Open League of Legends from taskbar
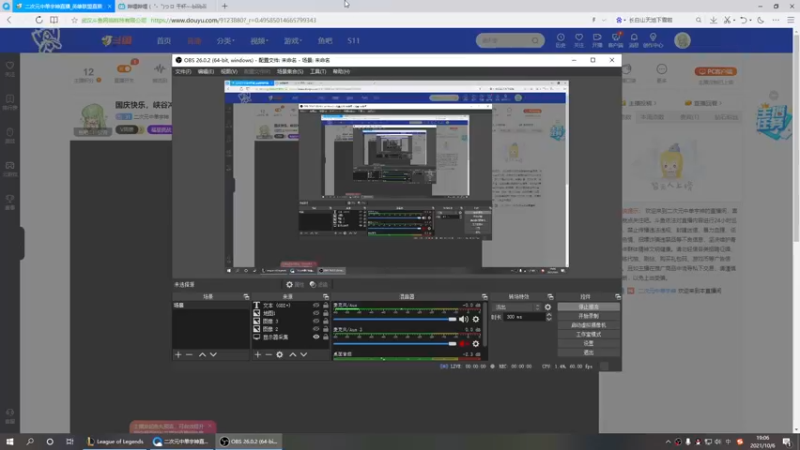Viewport: 800px width, 450px height. pos(115,441)
